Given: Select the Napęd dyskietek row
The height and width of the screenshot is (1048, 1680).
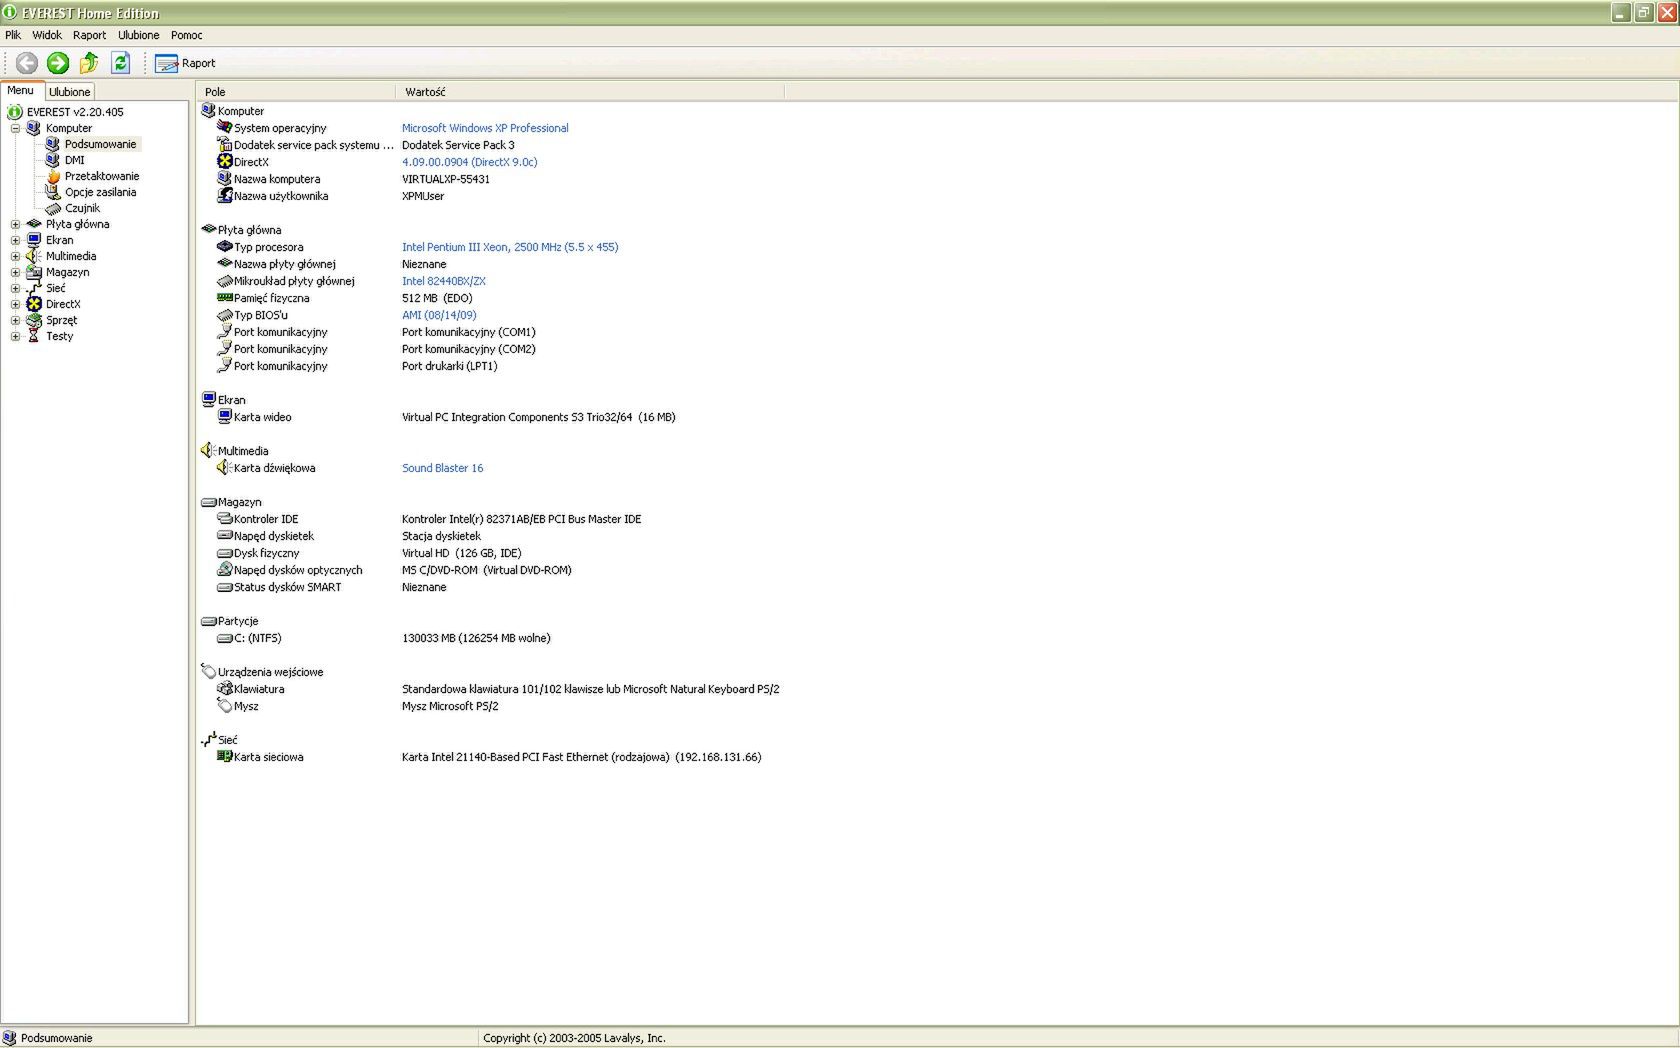Looking at the screenshot, I should (x=350, y=536).
